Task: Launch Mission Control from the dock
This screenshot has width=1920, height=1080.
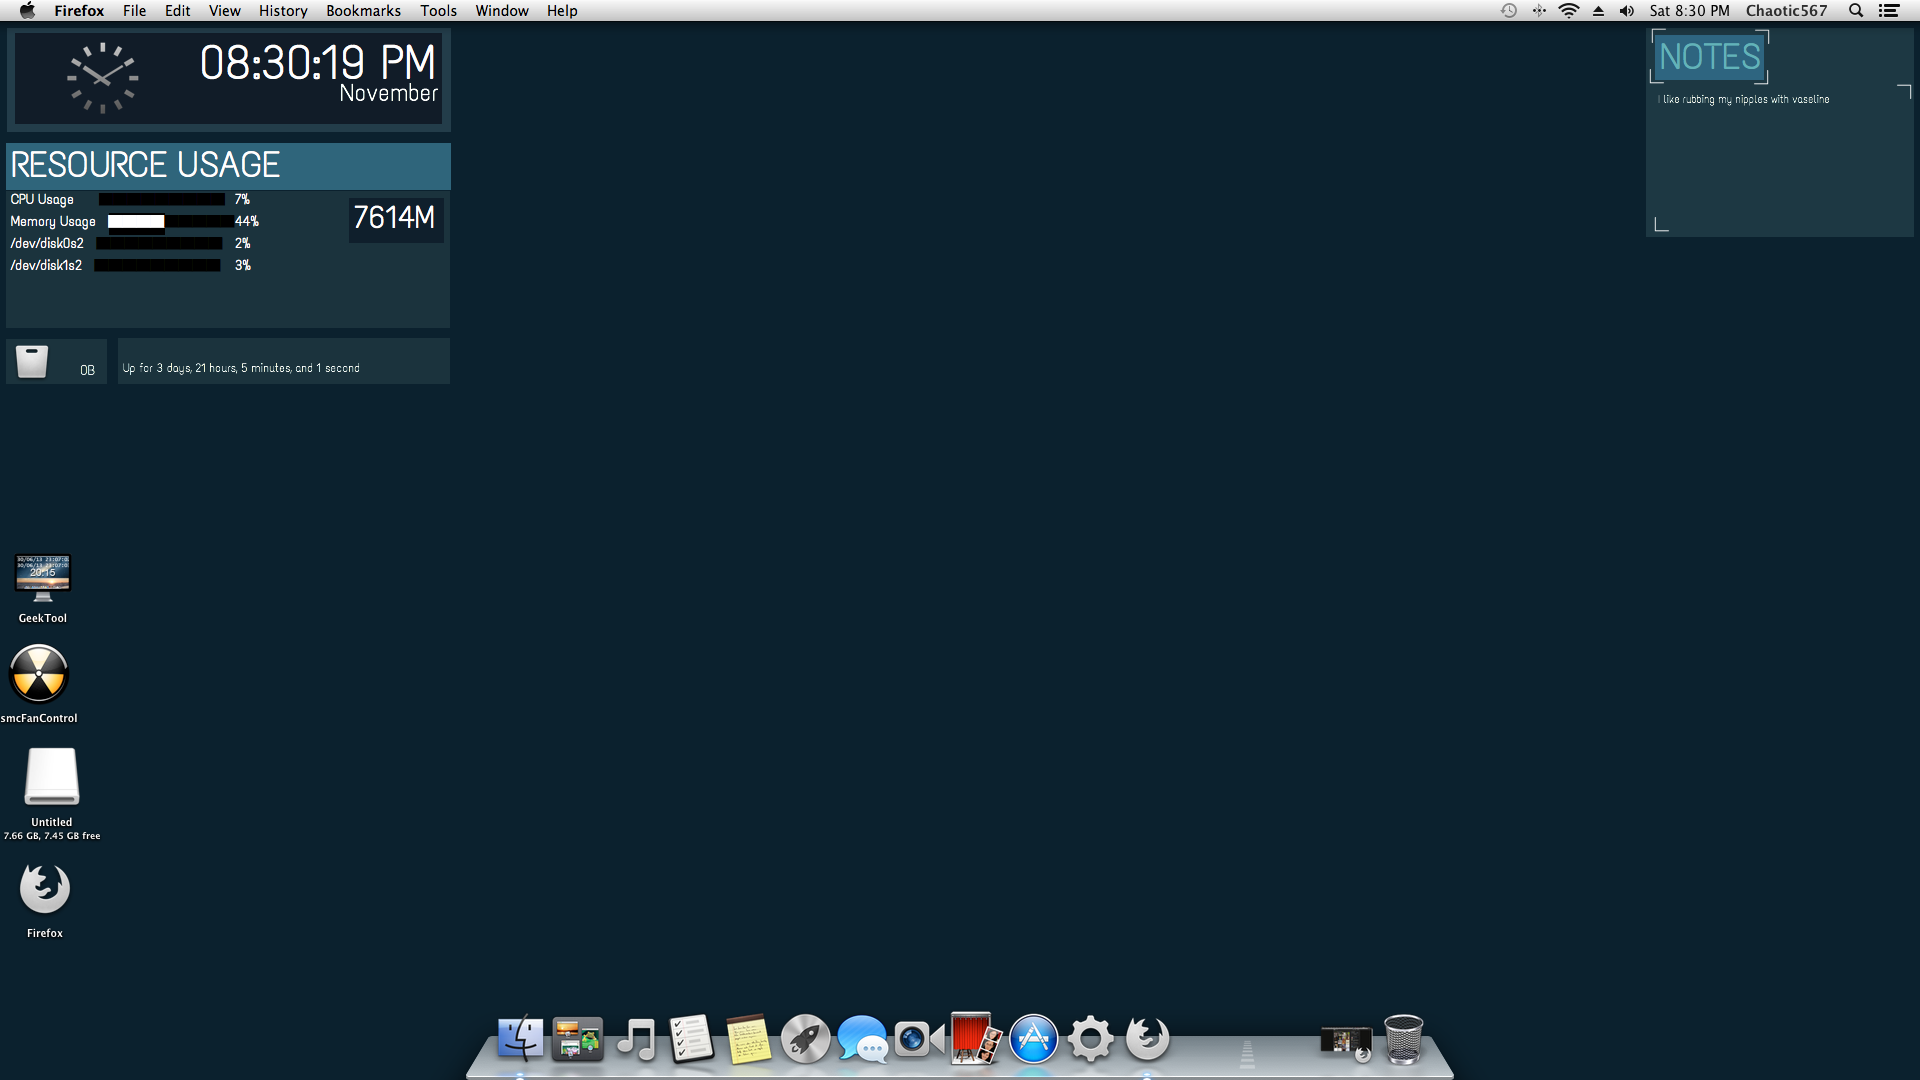Action: [x=577, y=1040]
